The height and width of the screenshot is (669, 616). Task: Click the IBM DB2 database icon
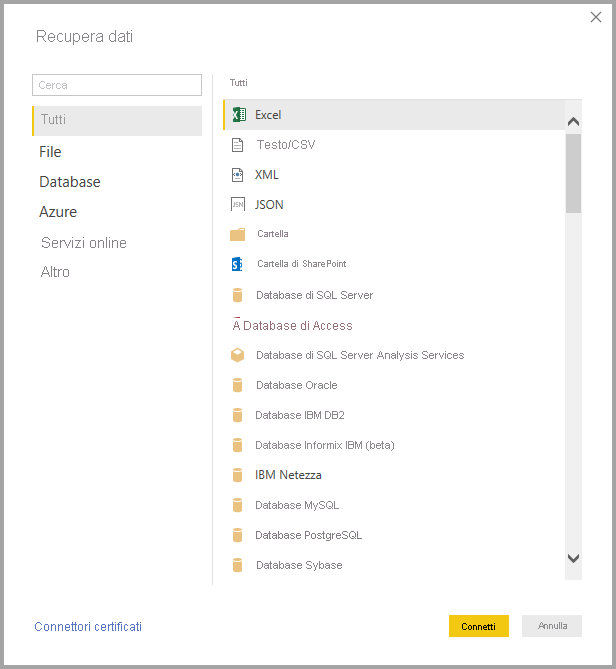(x=238, y=415)
